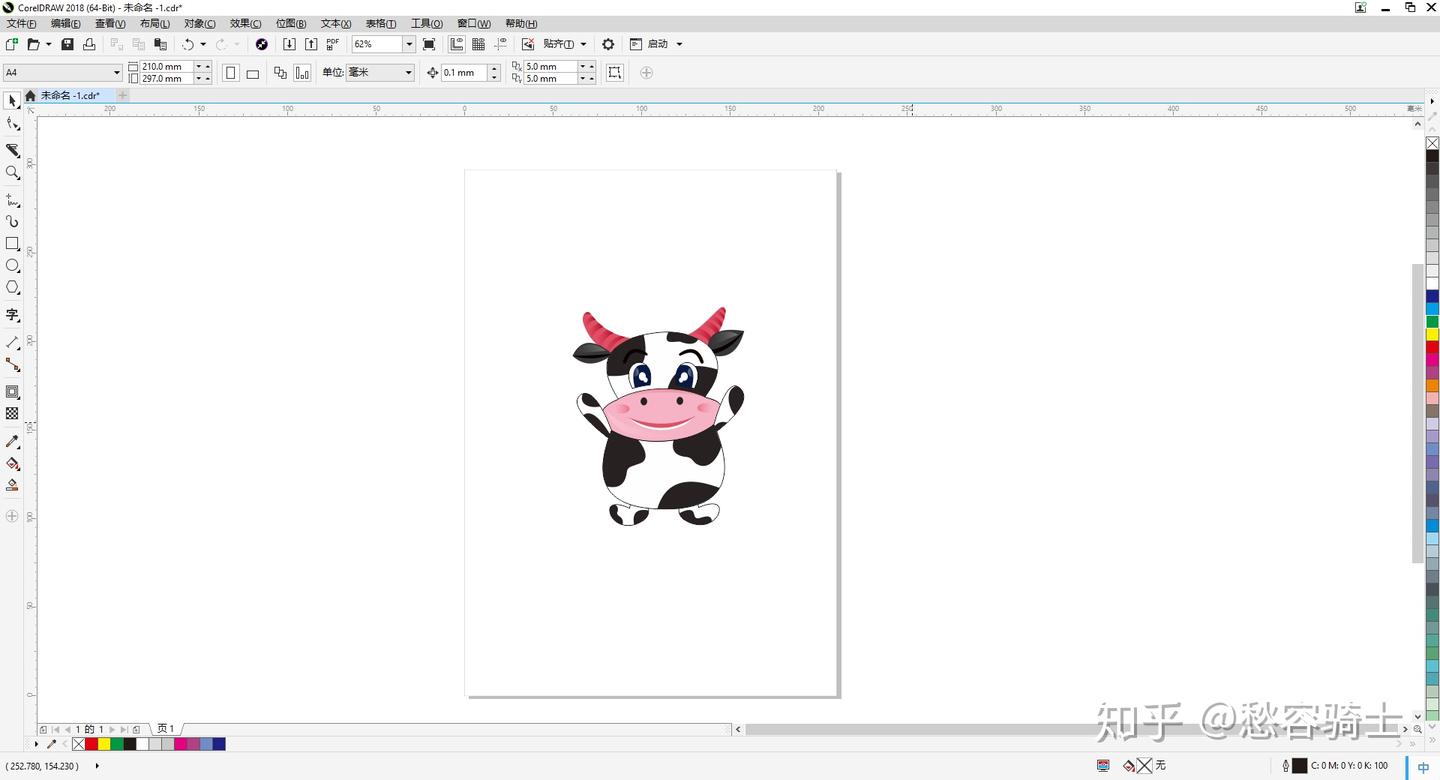Image resolution: width=1440 pixels, height=780 pixels.
Task: Click the nudge distance 0.1 mm field
Action: click(463, 73)
